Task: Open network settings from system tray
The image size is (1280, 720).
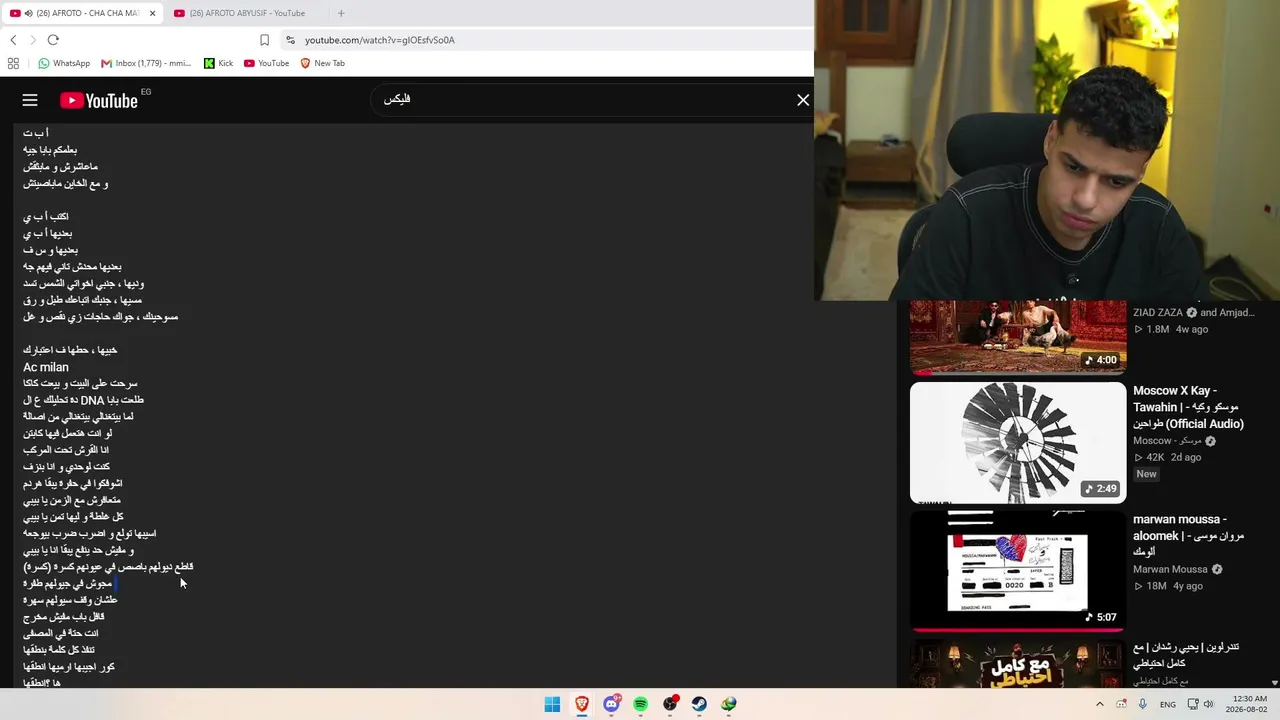Action: pos(1192,704)
